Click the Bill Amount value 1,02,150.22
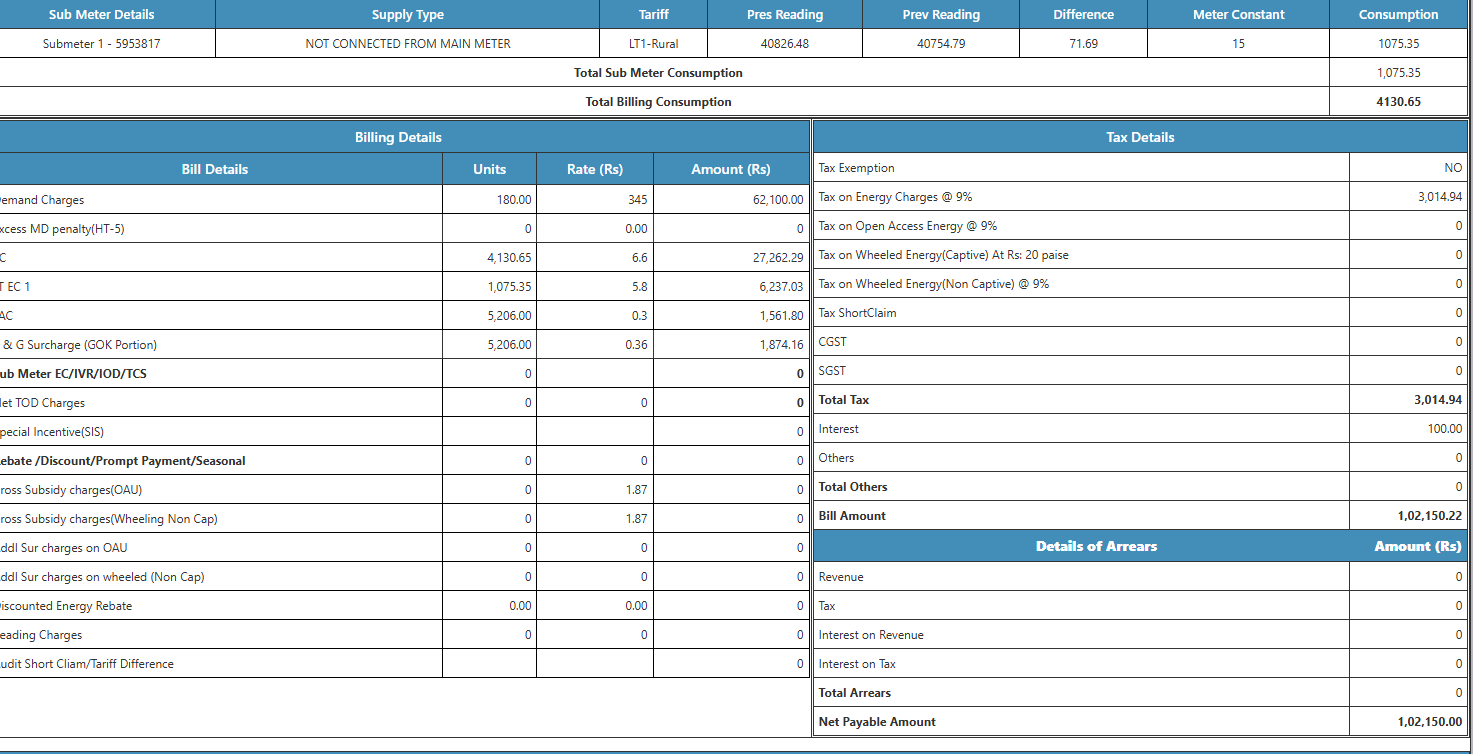This screenshot has height=754, width=1477. [x=1429, y=516]
